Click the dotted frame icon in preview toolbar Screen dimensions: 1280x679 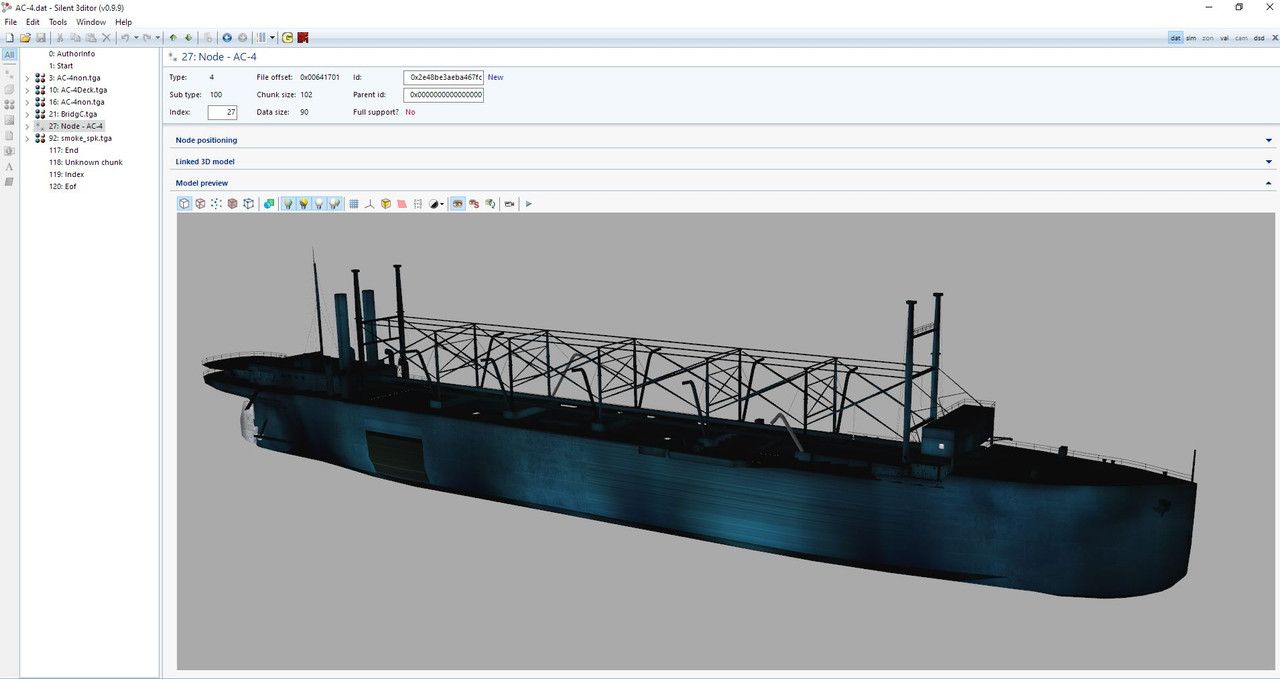tap(418, 204)
